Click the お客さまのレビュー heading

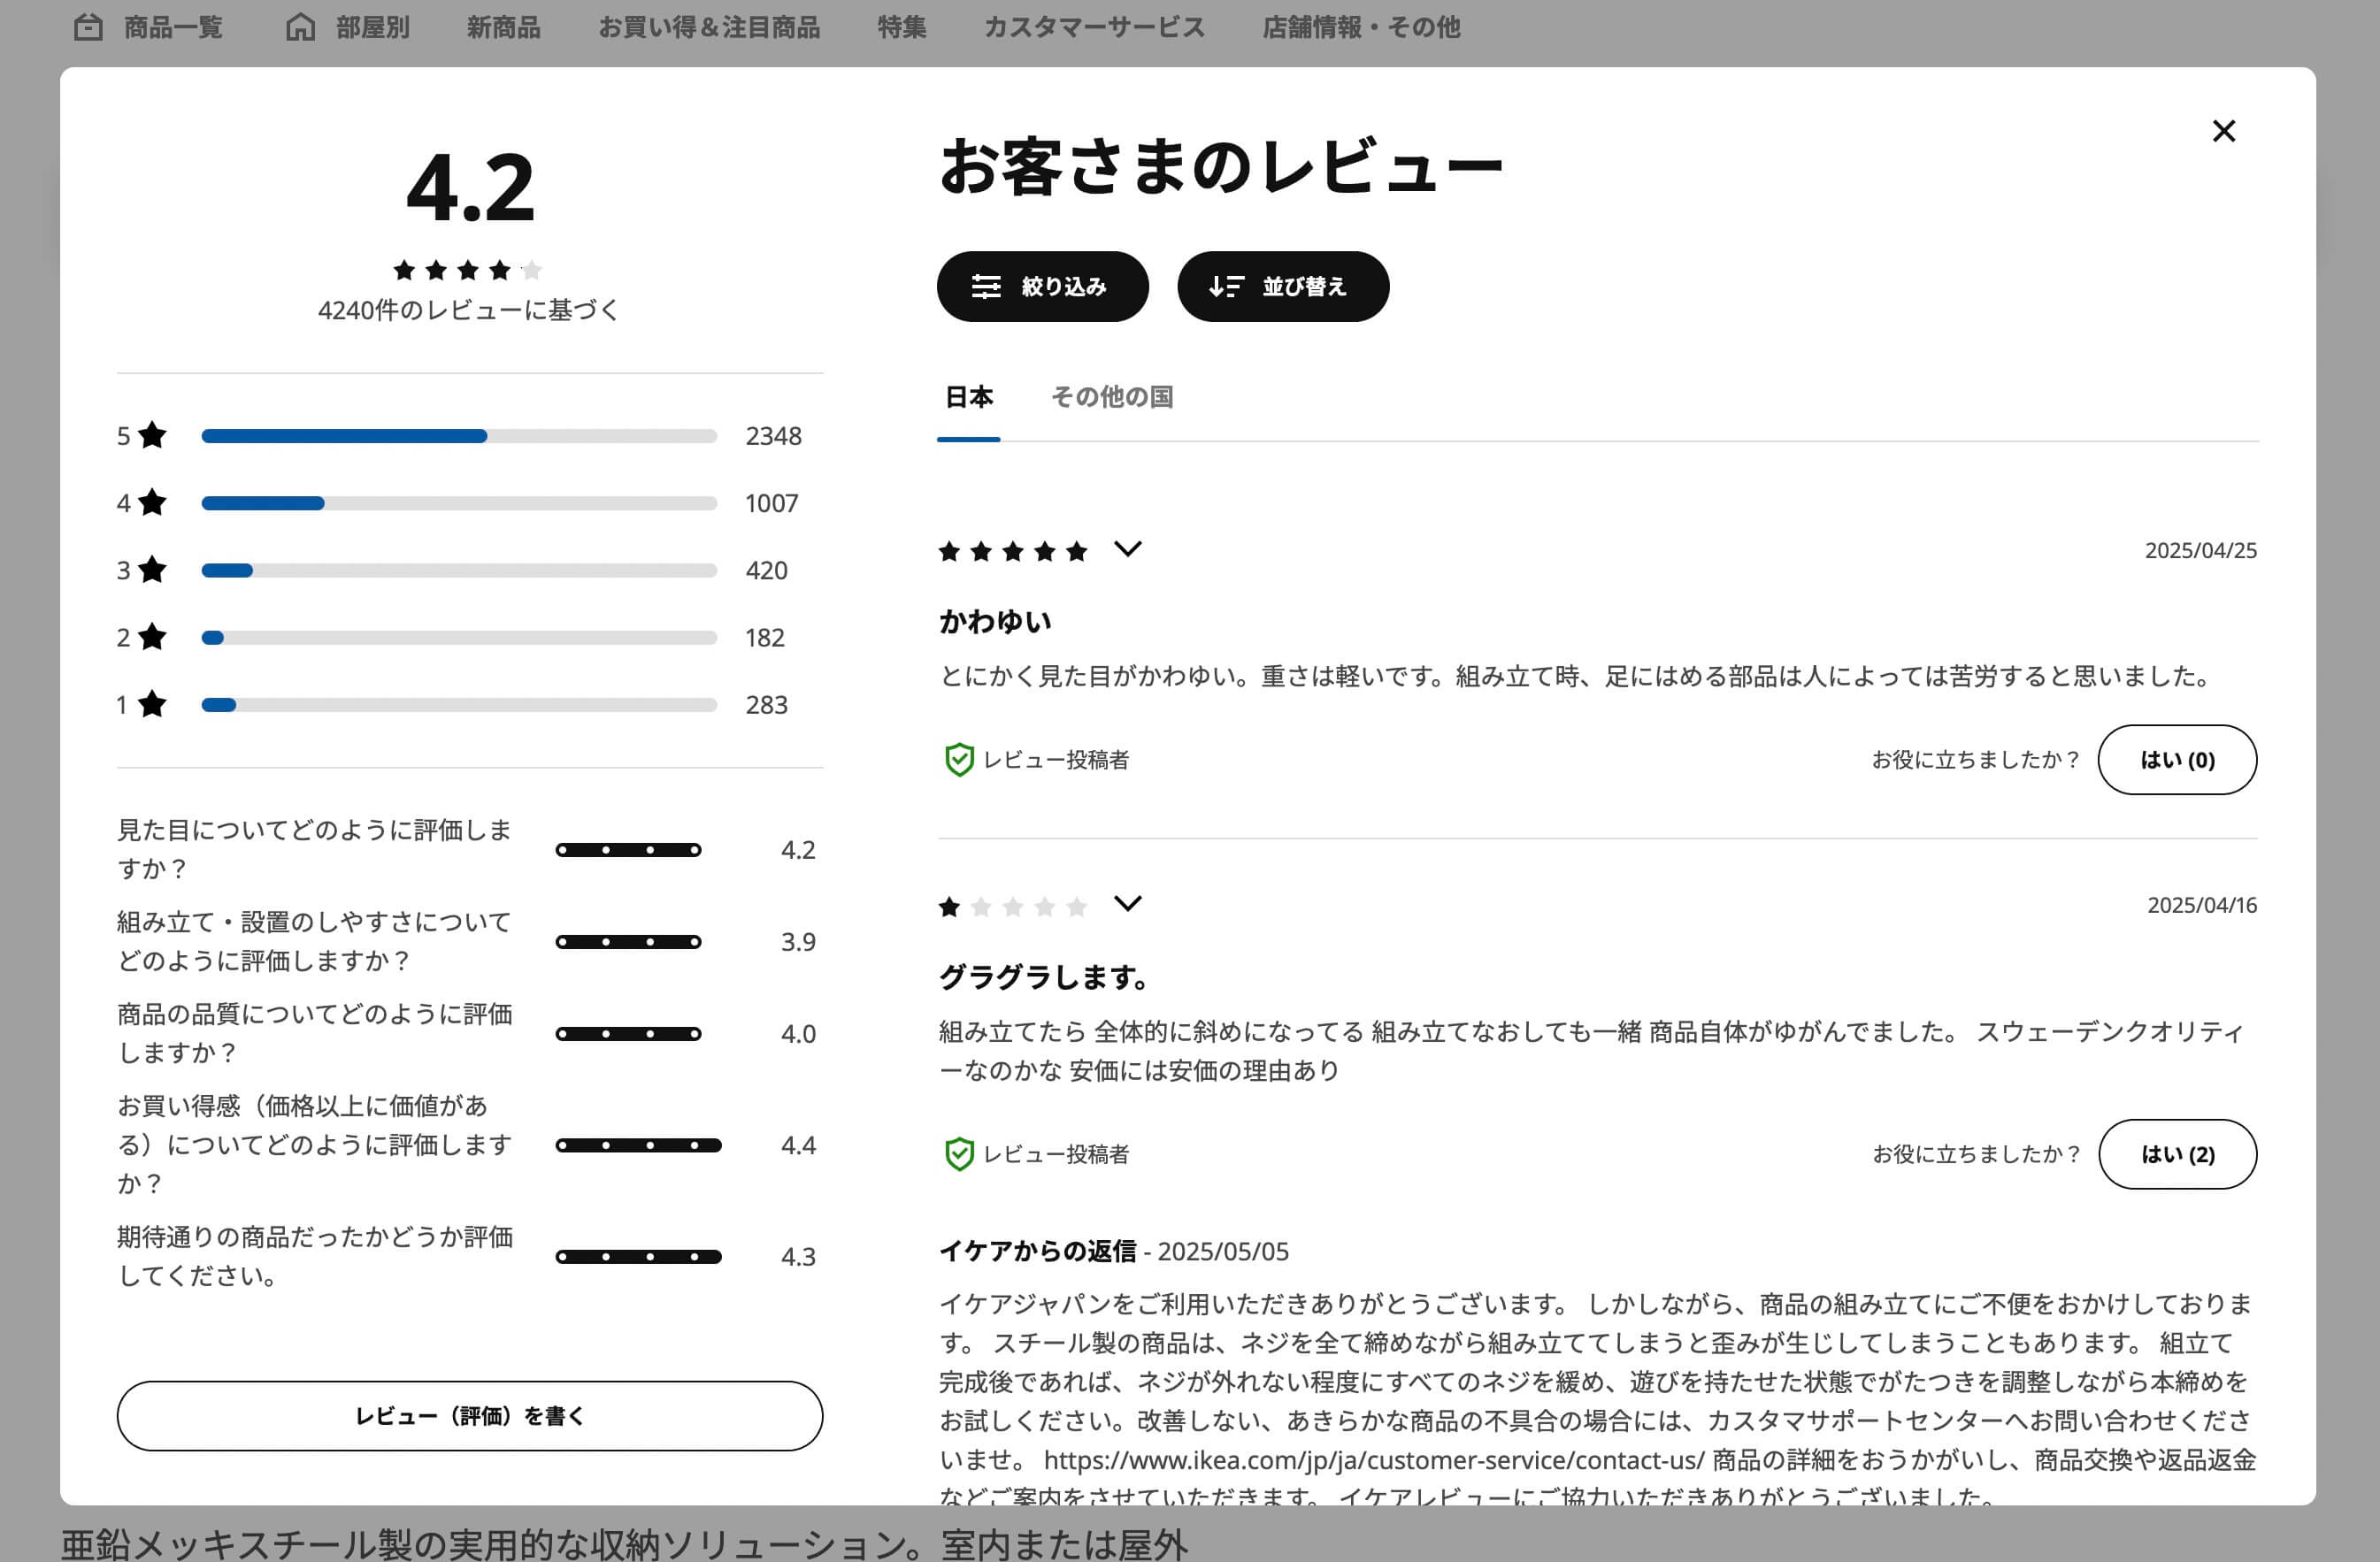pyautogui.click(x=1221, y=166)
